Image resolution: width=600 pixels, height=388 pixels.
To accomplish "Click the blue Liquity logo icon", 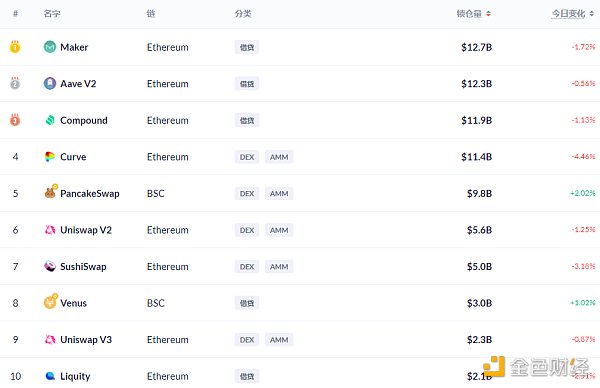I will coord(50,376).
